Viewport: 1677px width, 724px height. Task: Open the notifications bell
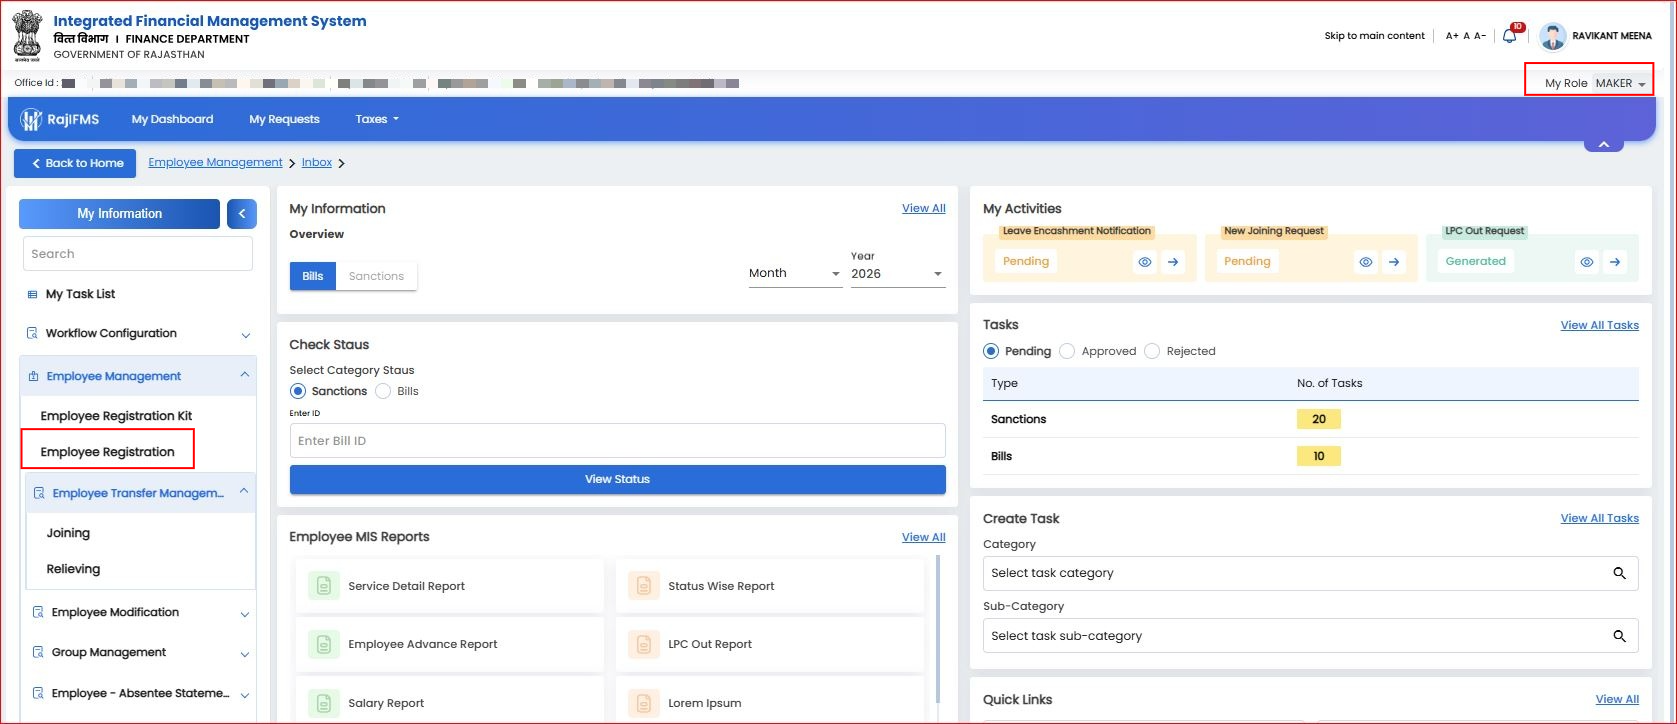click(1510, 36)
